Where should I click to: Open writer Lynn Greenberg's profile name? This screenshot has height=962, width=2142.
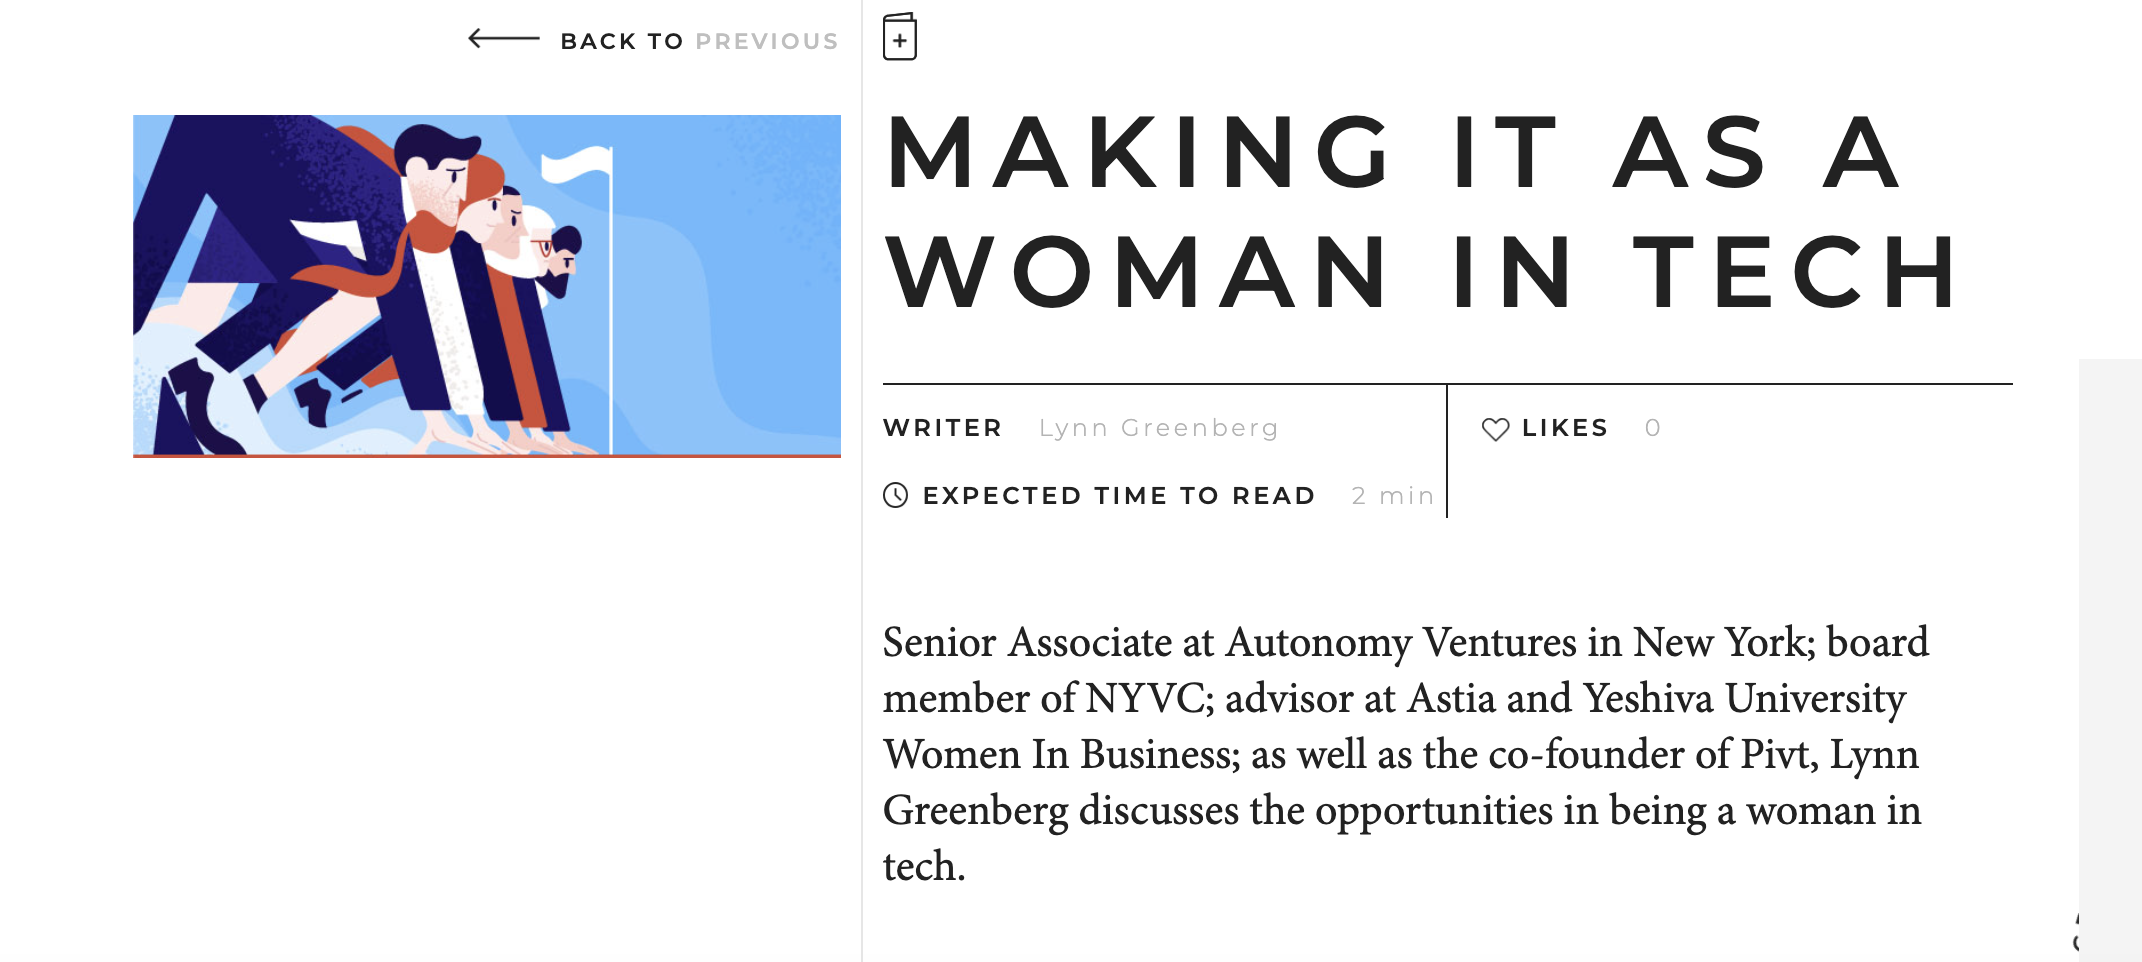tap(1158, 428)
